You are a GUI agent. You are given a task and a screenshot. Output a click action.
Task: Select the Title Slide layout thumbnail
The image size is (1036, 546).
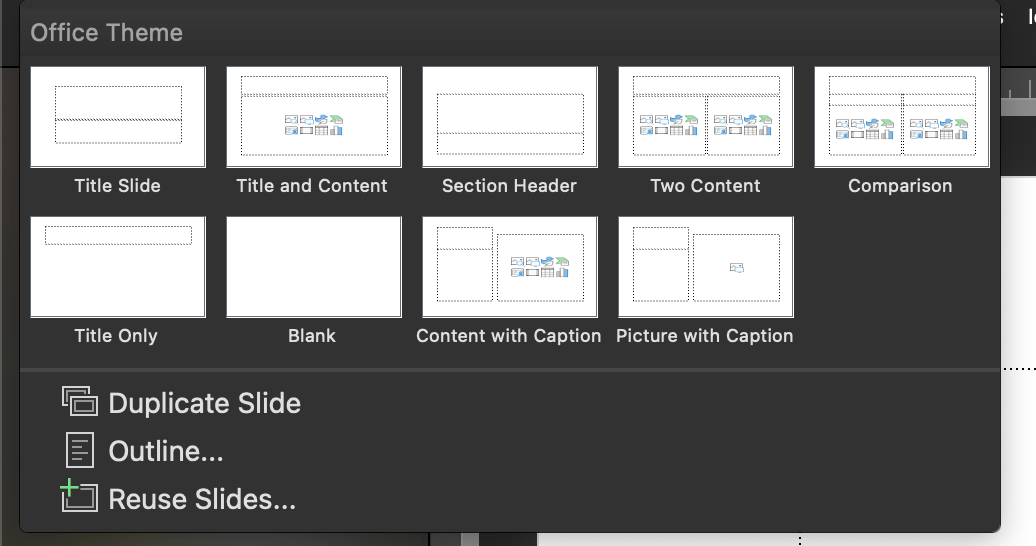pyautogui.click(x=118, y=117)
